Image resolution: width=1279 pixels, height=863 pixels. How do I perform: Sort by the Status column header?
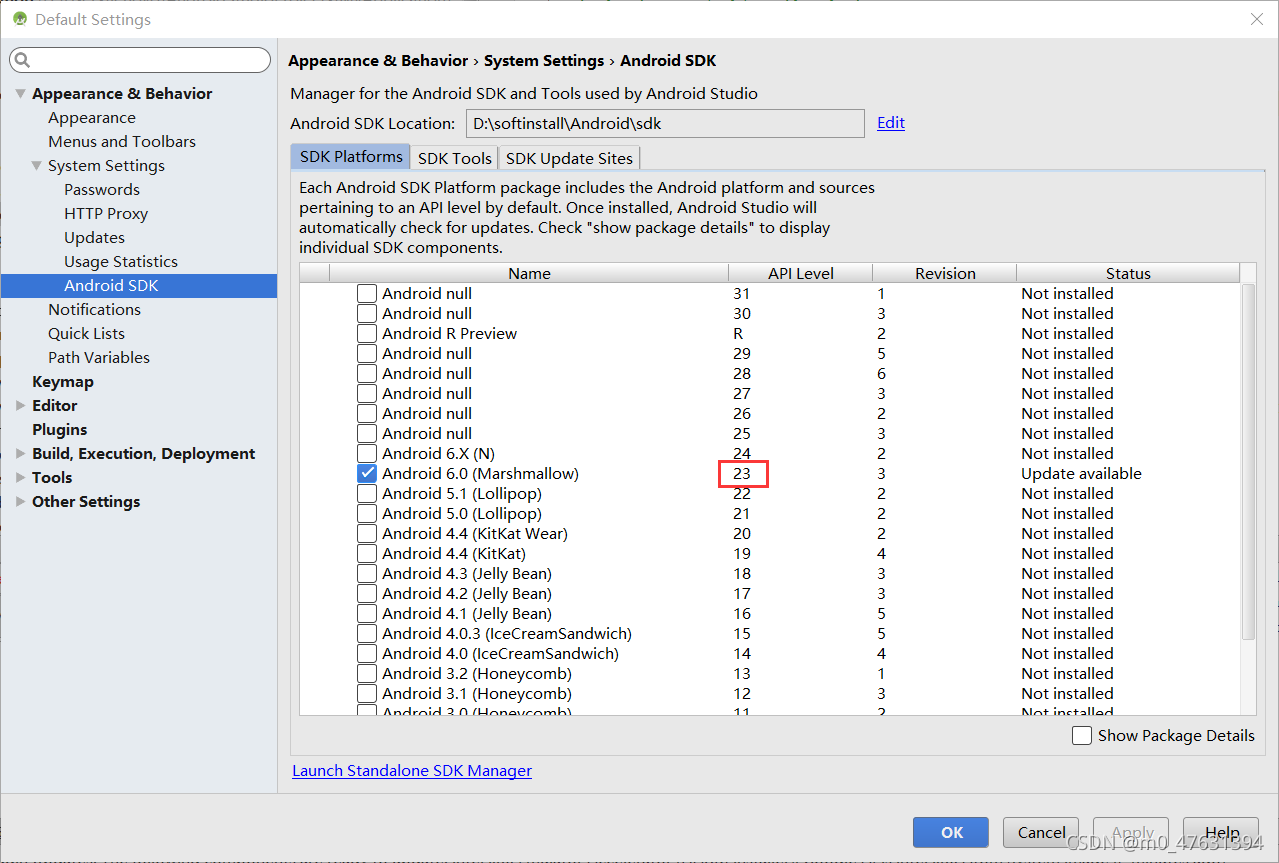point(1128,274)
